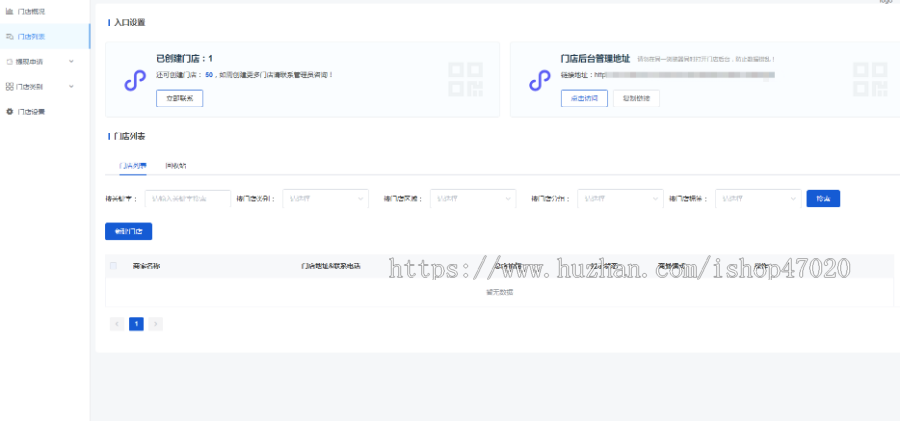This screenshot has width=900, height=421.
Task: Click the next page arrow
Action: [156, 324]
